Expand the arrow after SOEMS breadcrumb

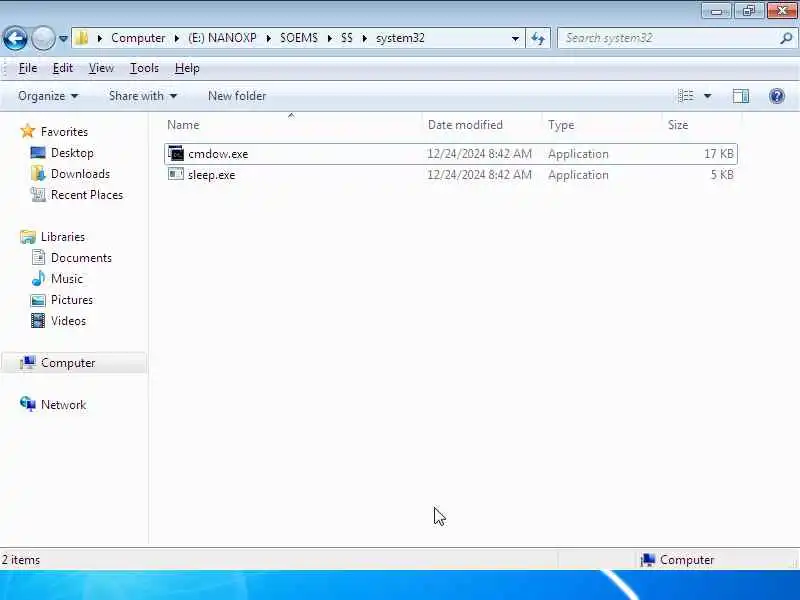pyautogui.click(x=330, y=38)
